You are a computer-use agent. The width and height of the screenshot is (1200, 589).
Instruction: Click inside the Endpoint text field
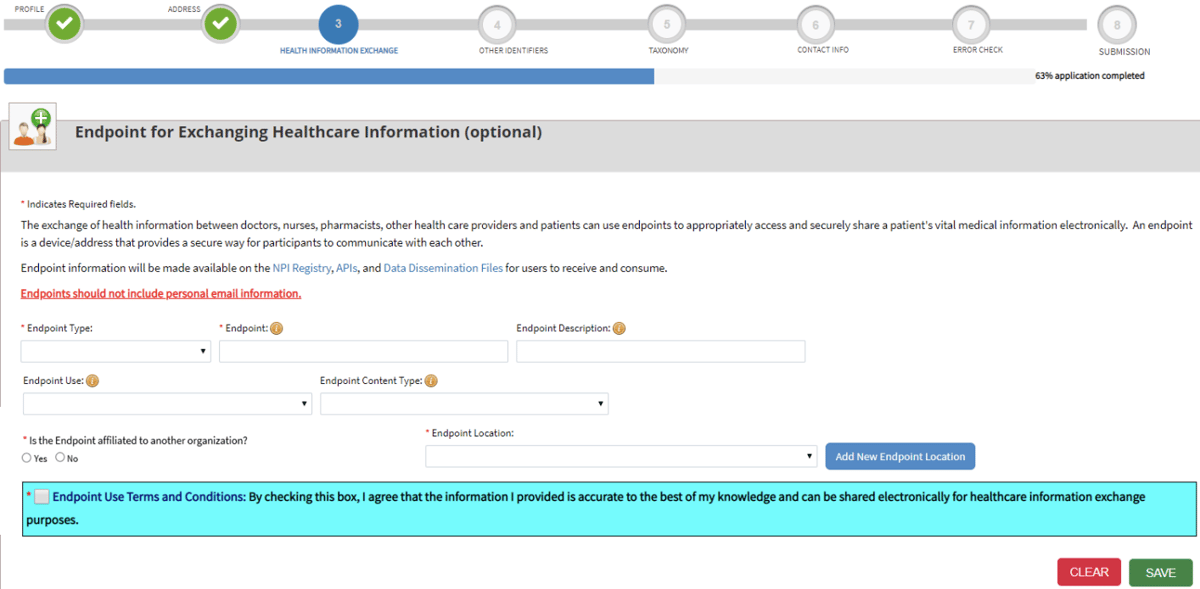(363, 351)
